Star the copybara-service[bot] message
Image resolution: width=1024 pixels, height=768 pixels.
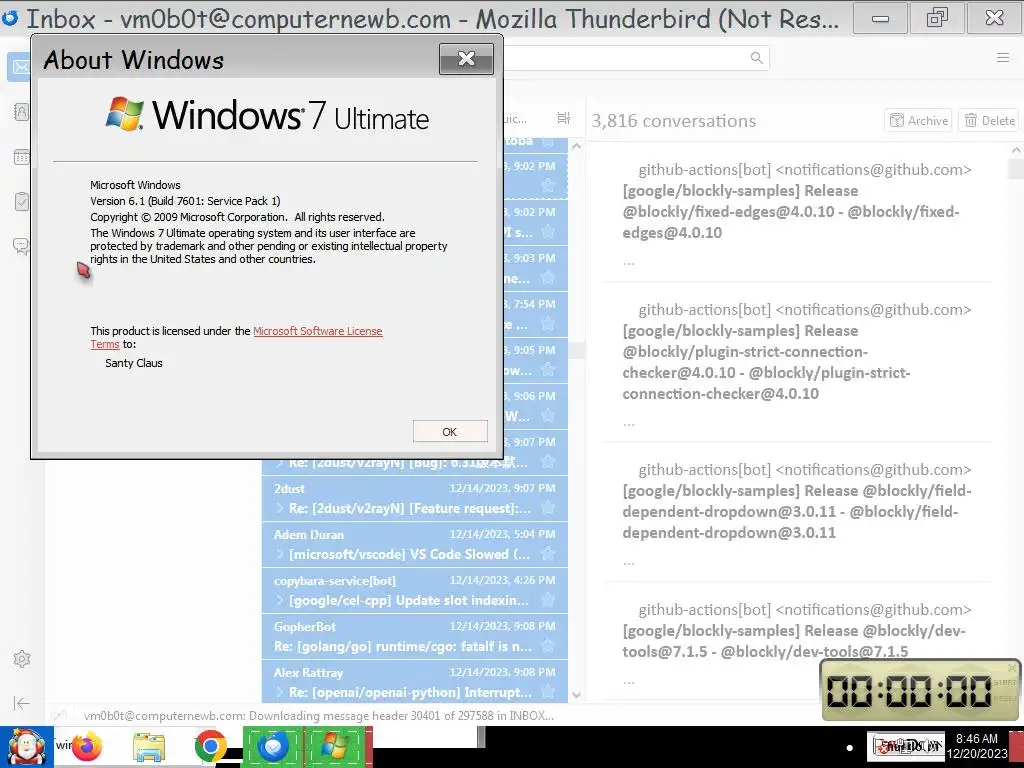(x=548, y=600)
